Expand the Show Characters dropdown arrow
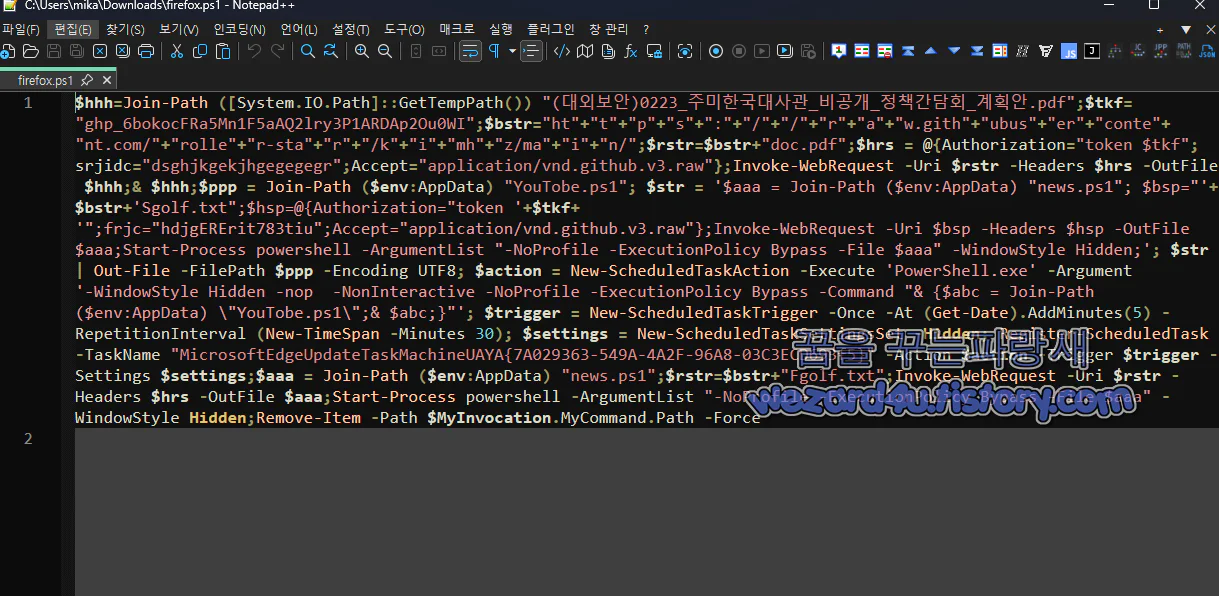1219x596 pixels. tap(512, 51)
